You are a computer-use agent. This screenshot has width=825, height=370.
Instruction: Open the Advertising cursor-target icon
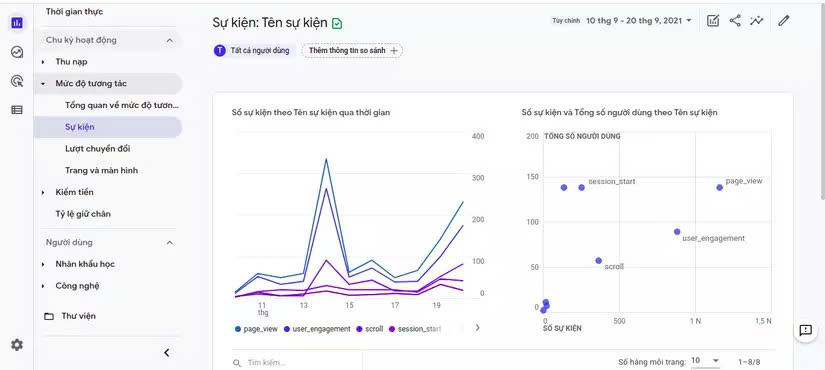[17, 81]
